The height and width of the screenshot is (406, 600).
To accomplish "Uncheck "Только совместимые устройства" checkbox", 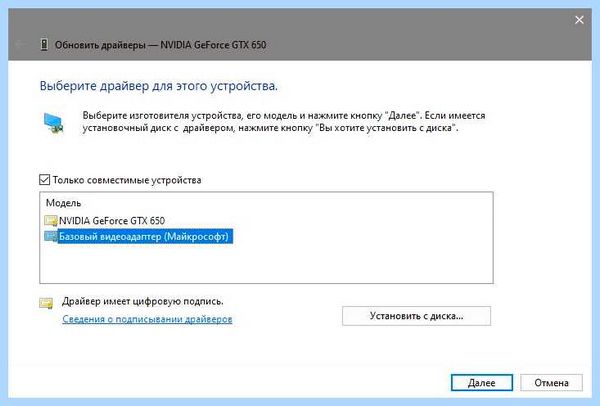I will click(x=44, y=179).
